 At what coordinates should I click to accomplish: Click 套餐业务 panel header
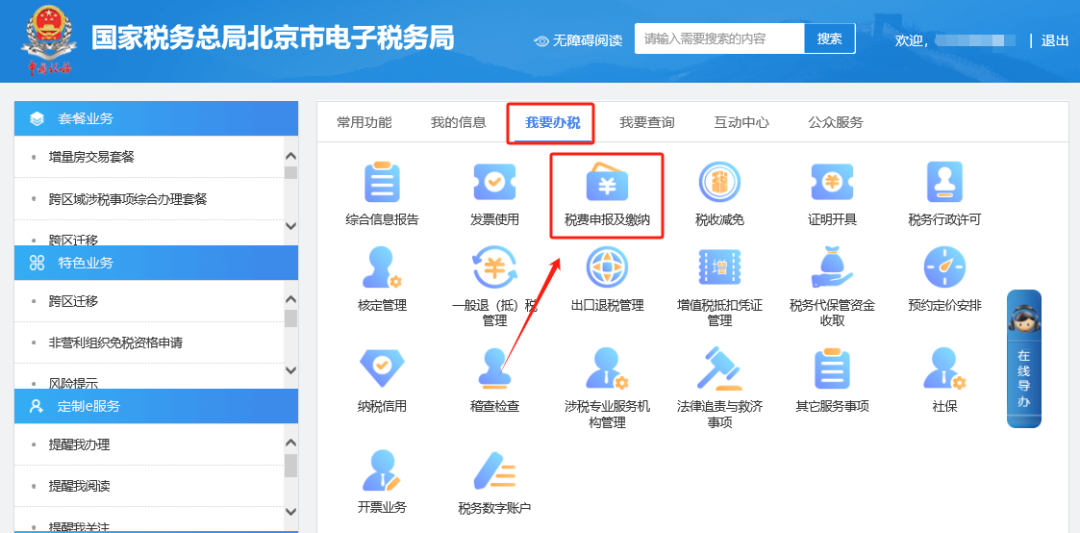point(156,118)
